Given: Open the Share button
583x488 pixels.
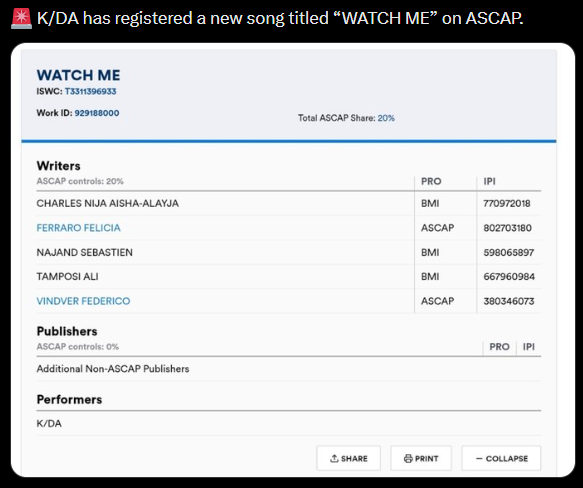Looking at the screenshot, I should coord(348,458).
